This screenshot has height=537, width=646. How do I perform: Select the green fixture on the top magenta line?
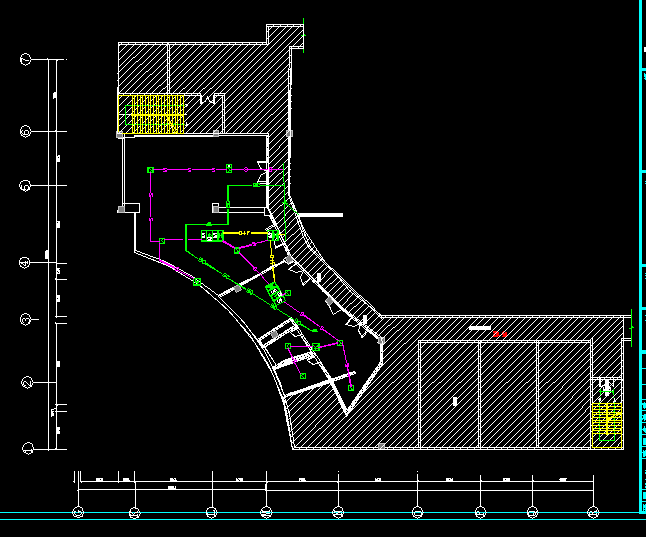[x=229, y=167]
